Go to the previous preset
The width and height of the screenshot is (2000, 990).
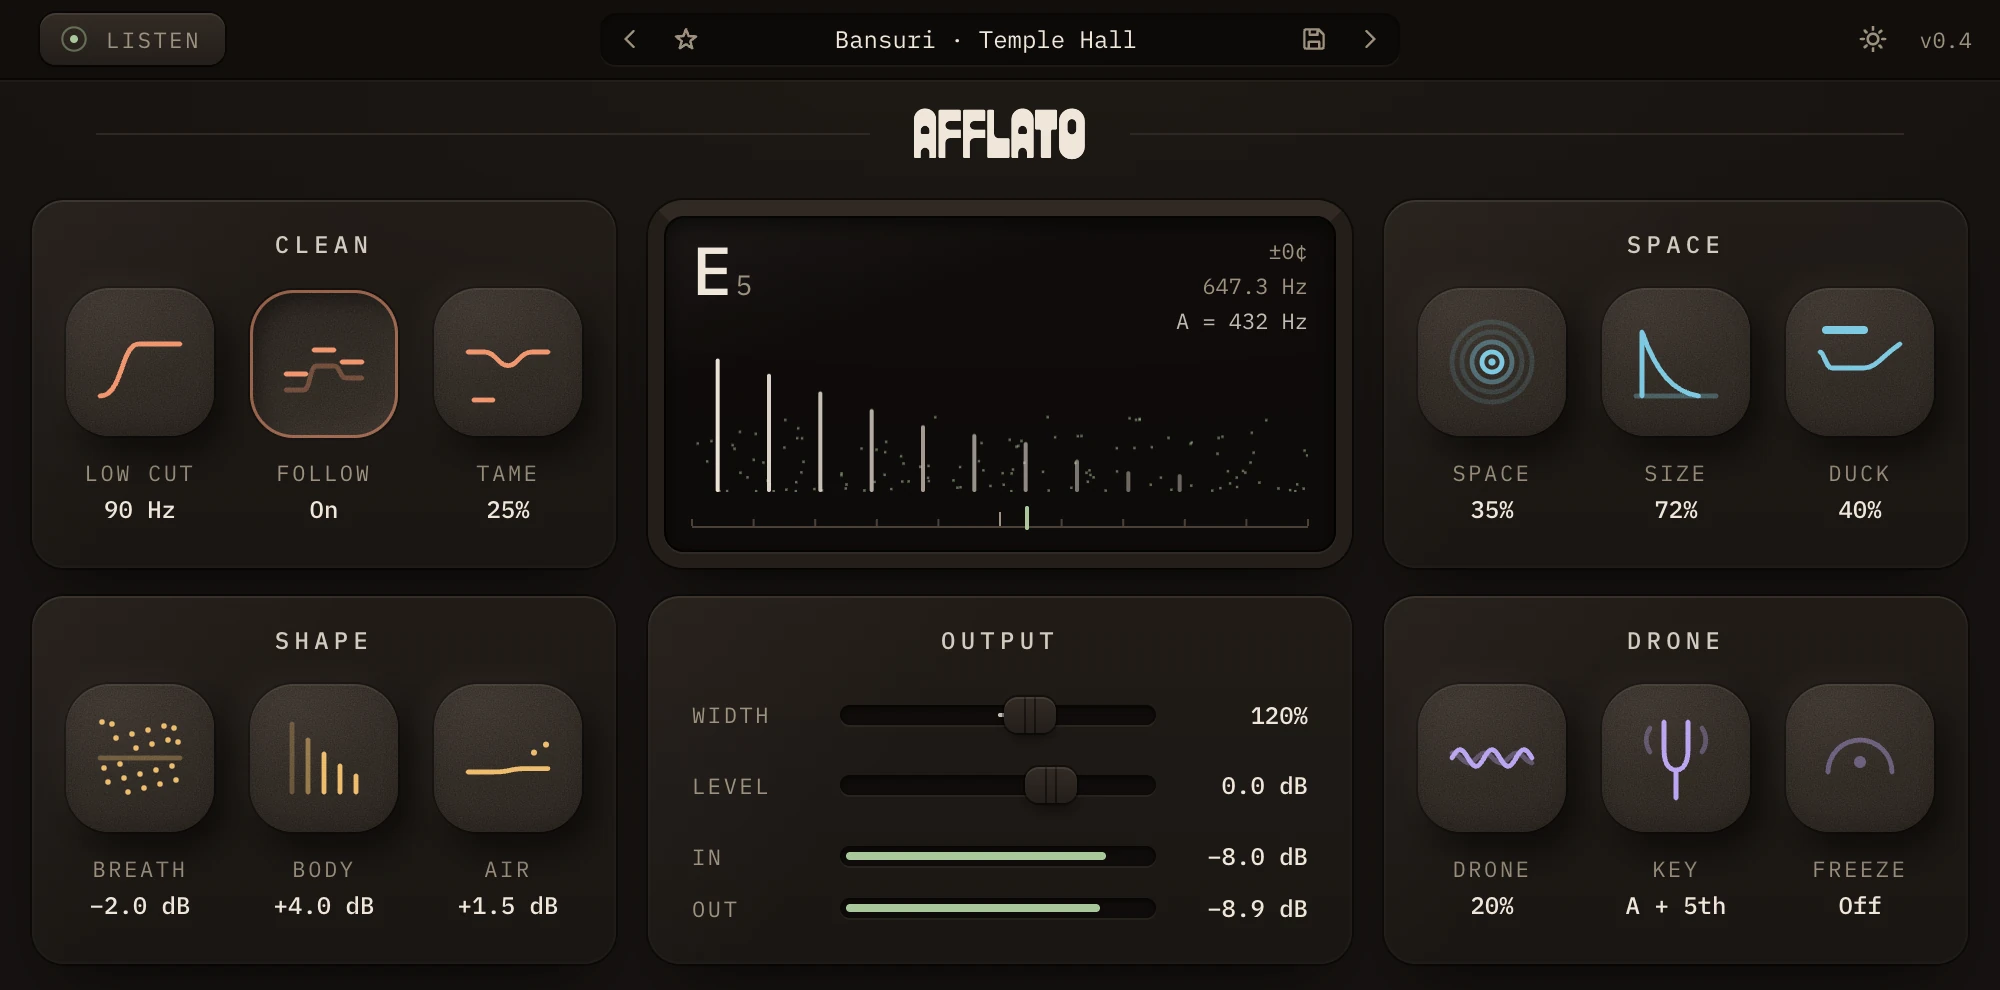point(630,39)
